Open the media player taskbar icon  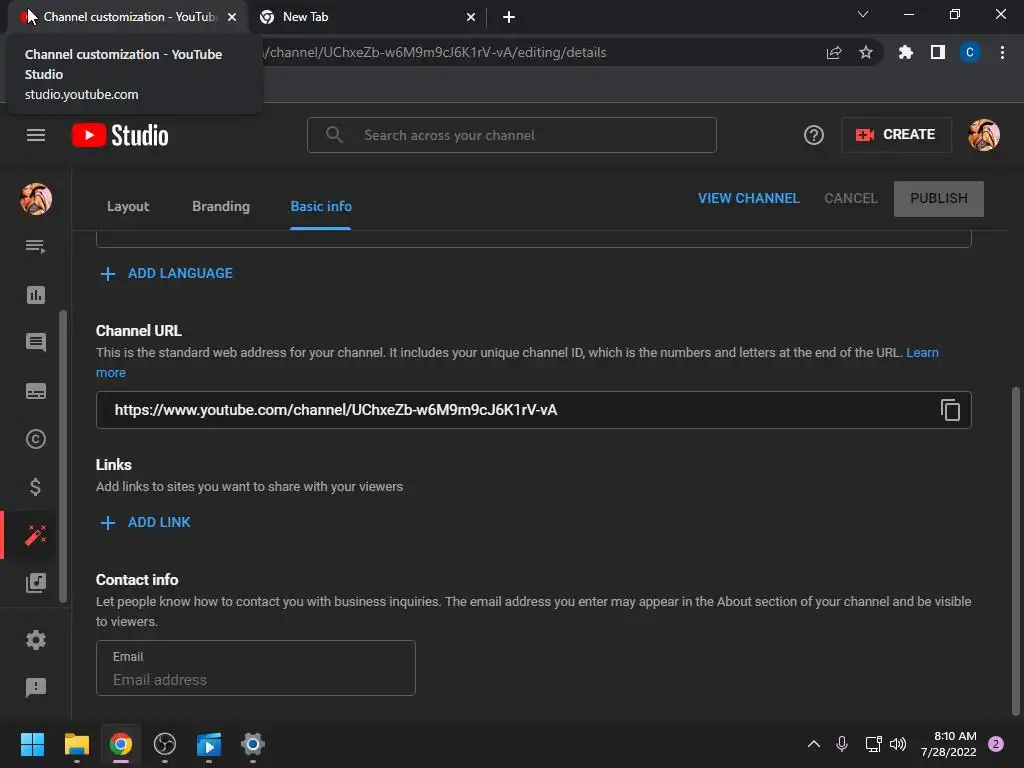[209, 744]
